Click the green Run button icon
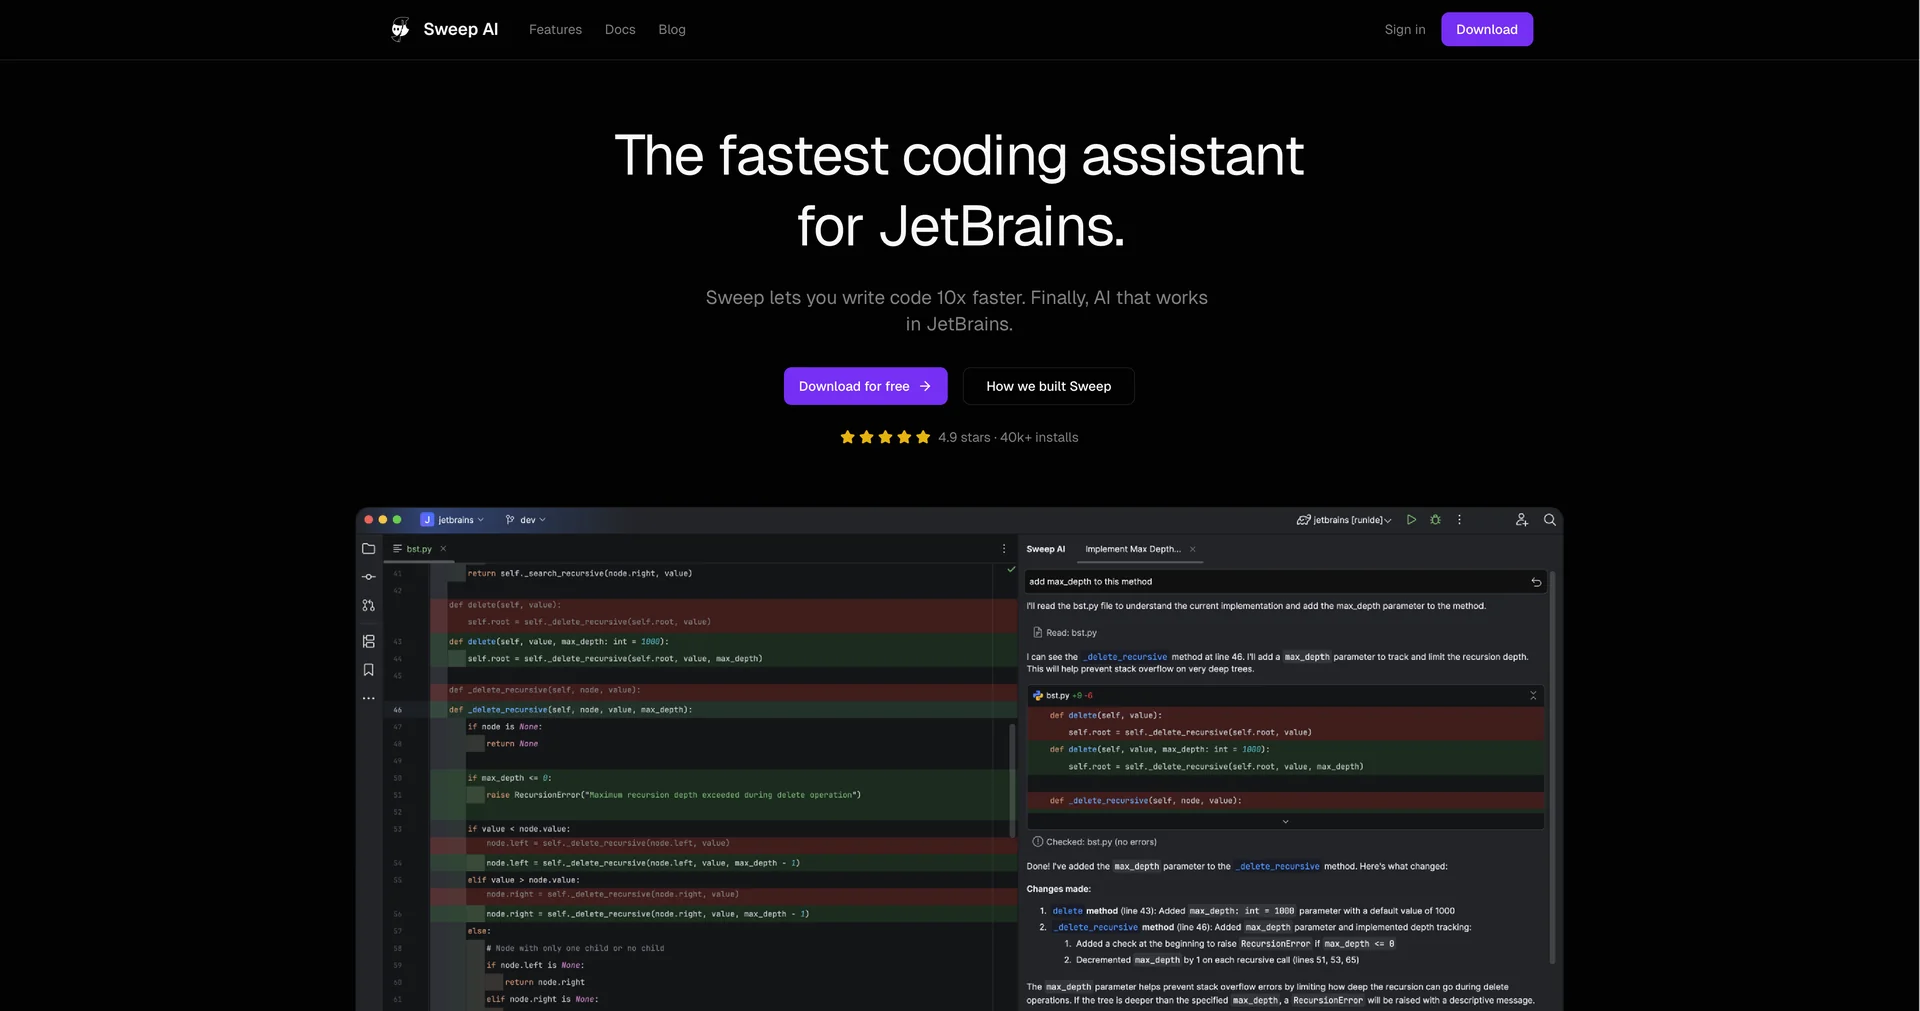The height and width of the screenshot is (1011, 1920). (x=1411, y=520)
